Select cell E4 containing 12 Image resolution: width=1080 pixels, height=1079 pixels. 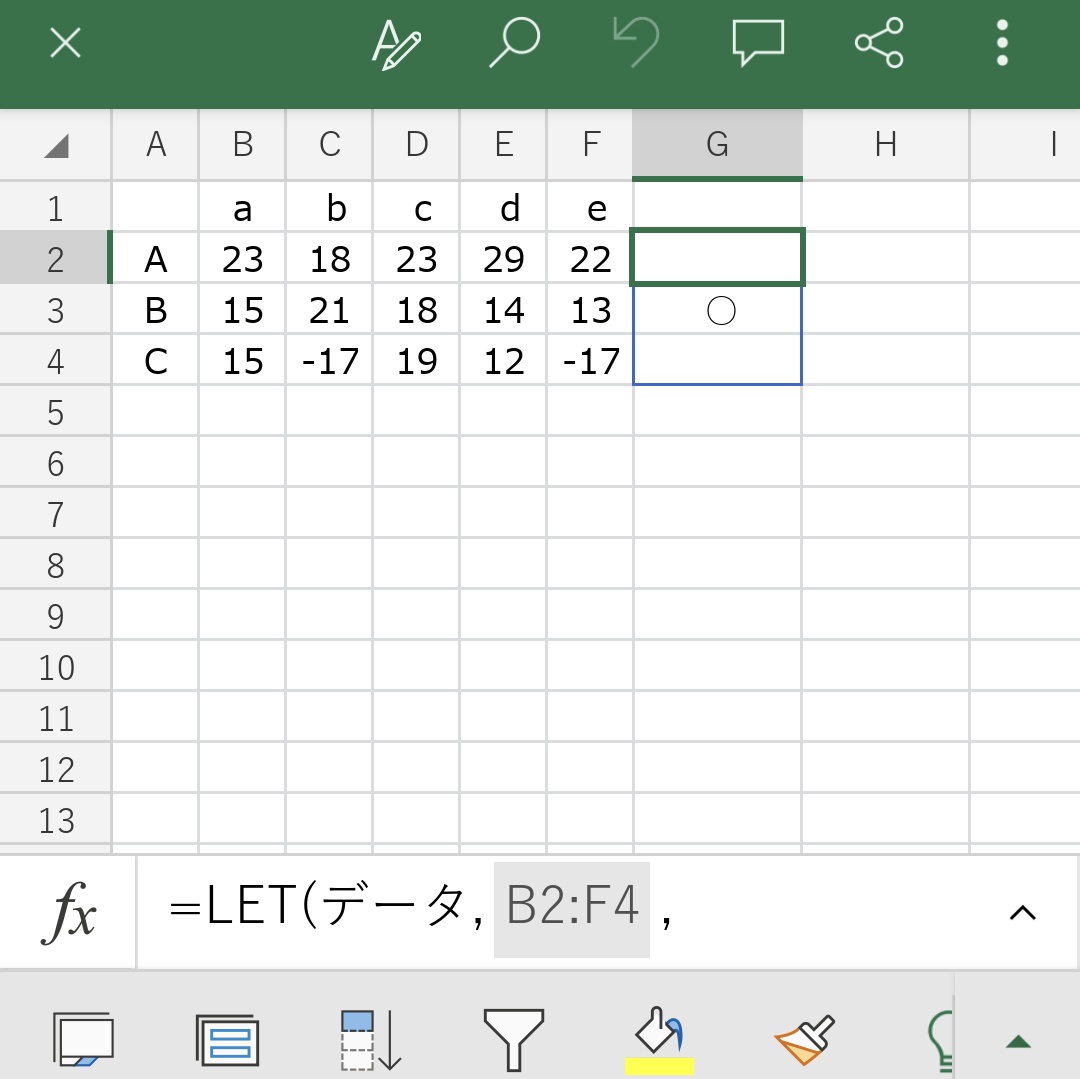503,361
